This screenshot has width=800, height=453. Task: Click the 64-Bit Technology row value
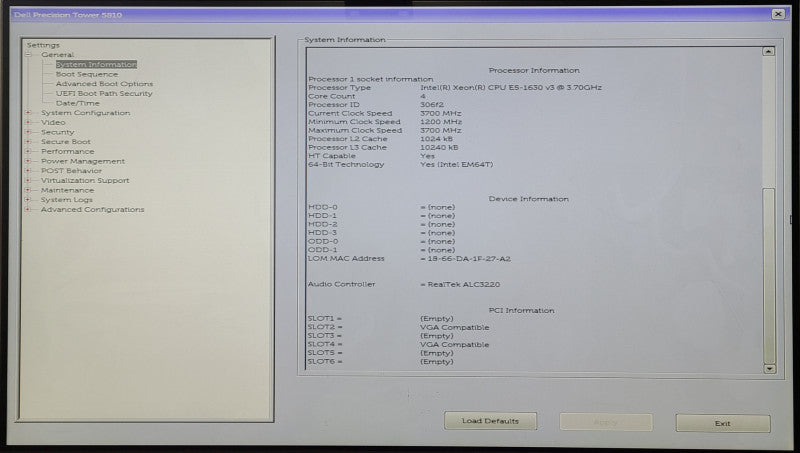click(x=457, y=165)
